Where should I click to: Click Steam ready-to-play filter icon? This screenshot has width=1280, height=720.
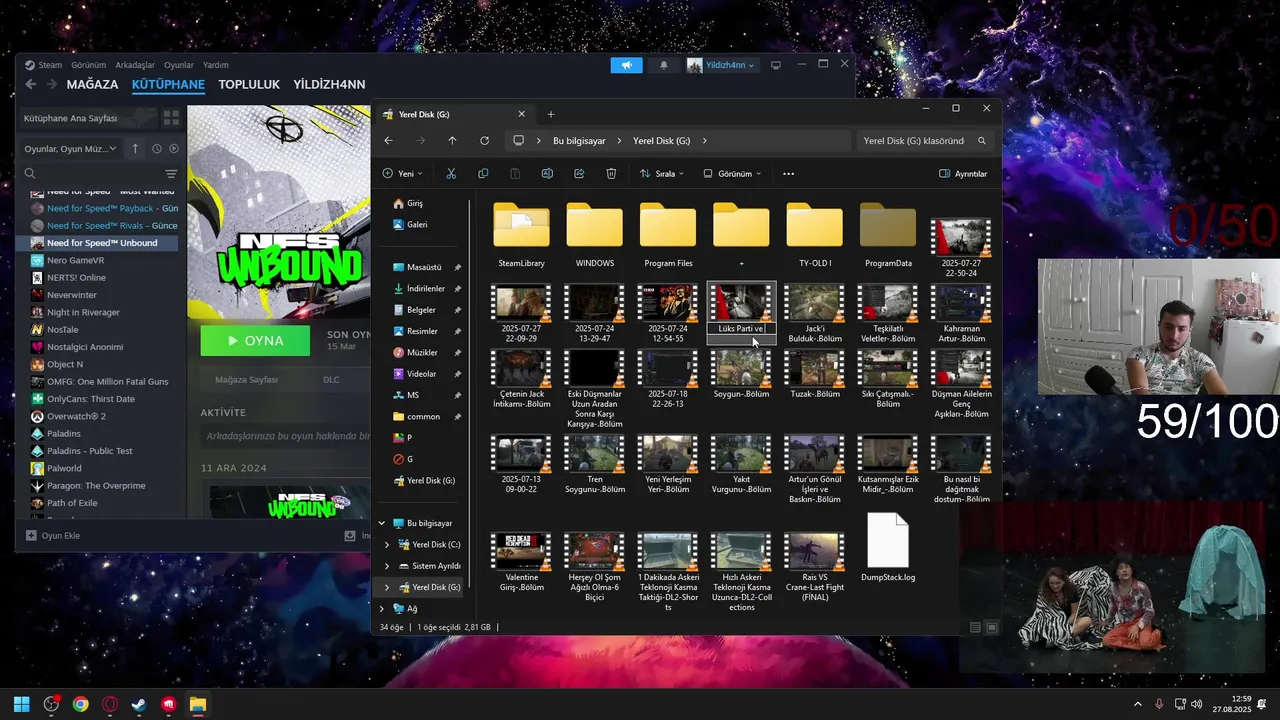tap(174, 148)
